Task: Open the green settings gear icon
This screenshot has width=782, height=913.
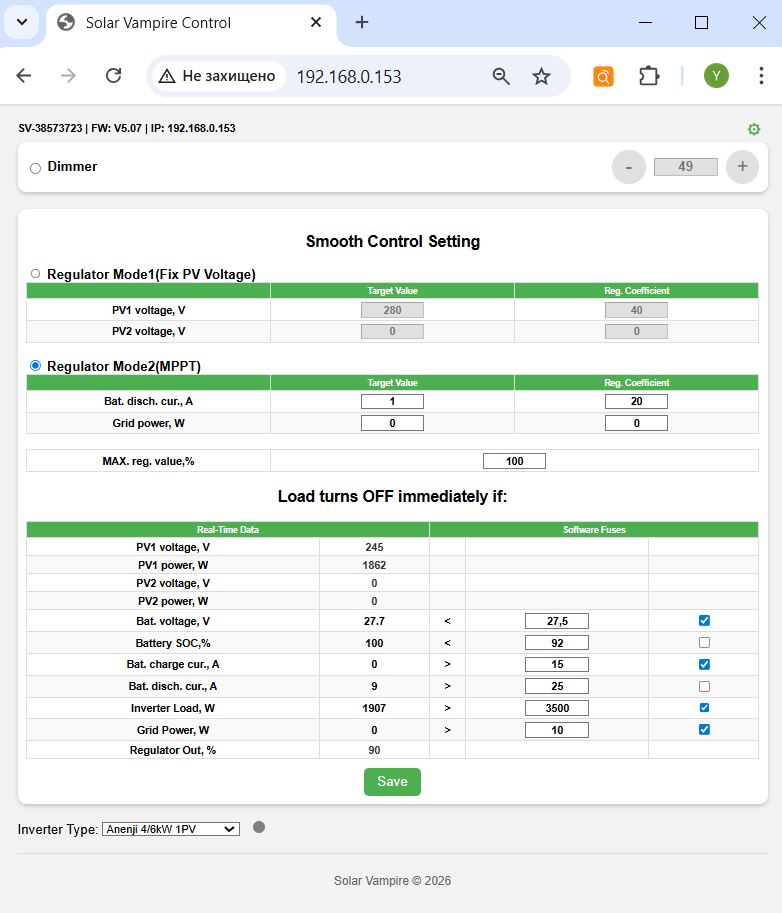Action: click(753, 129)
